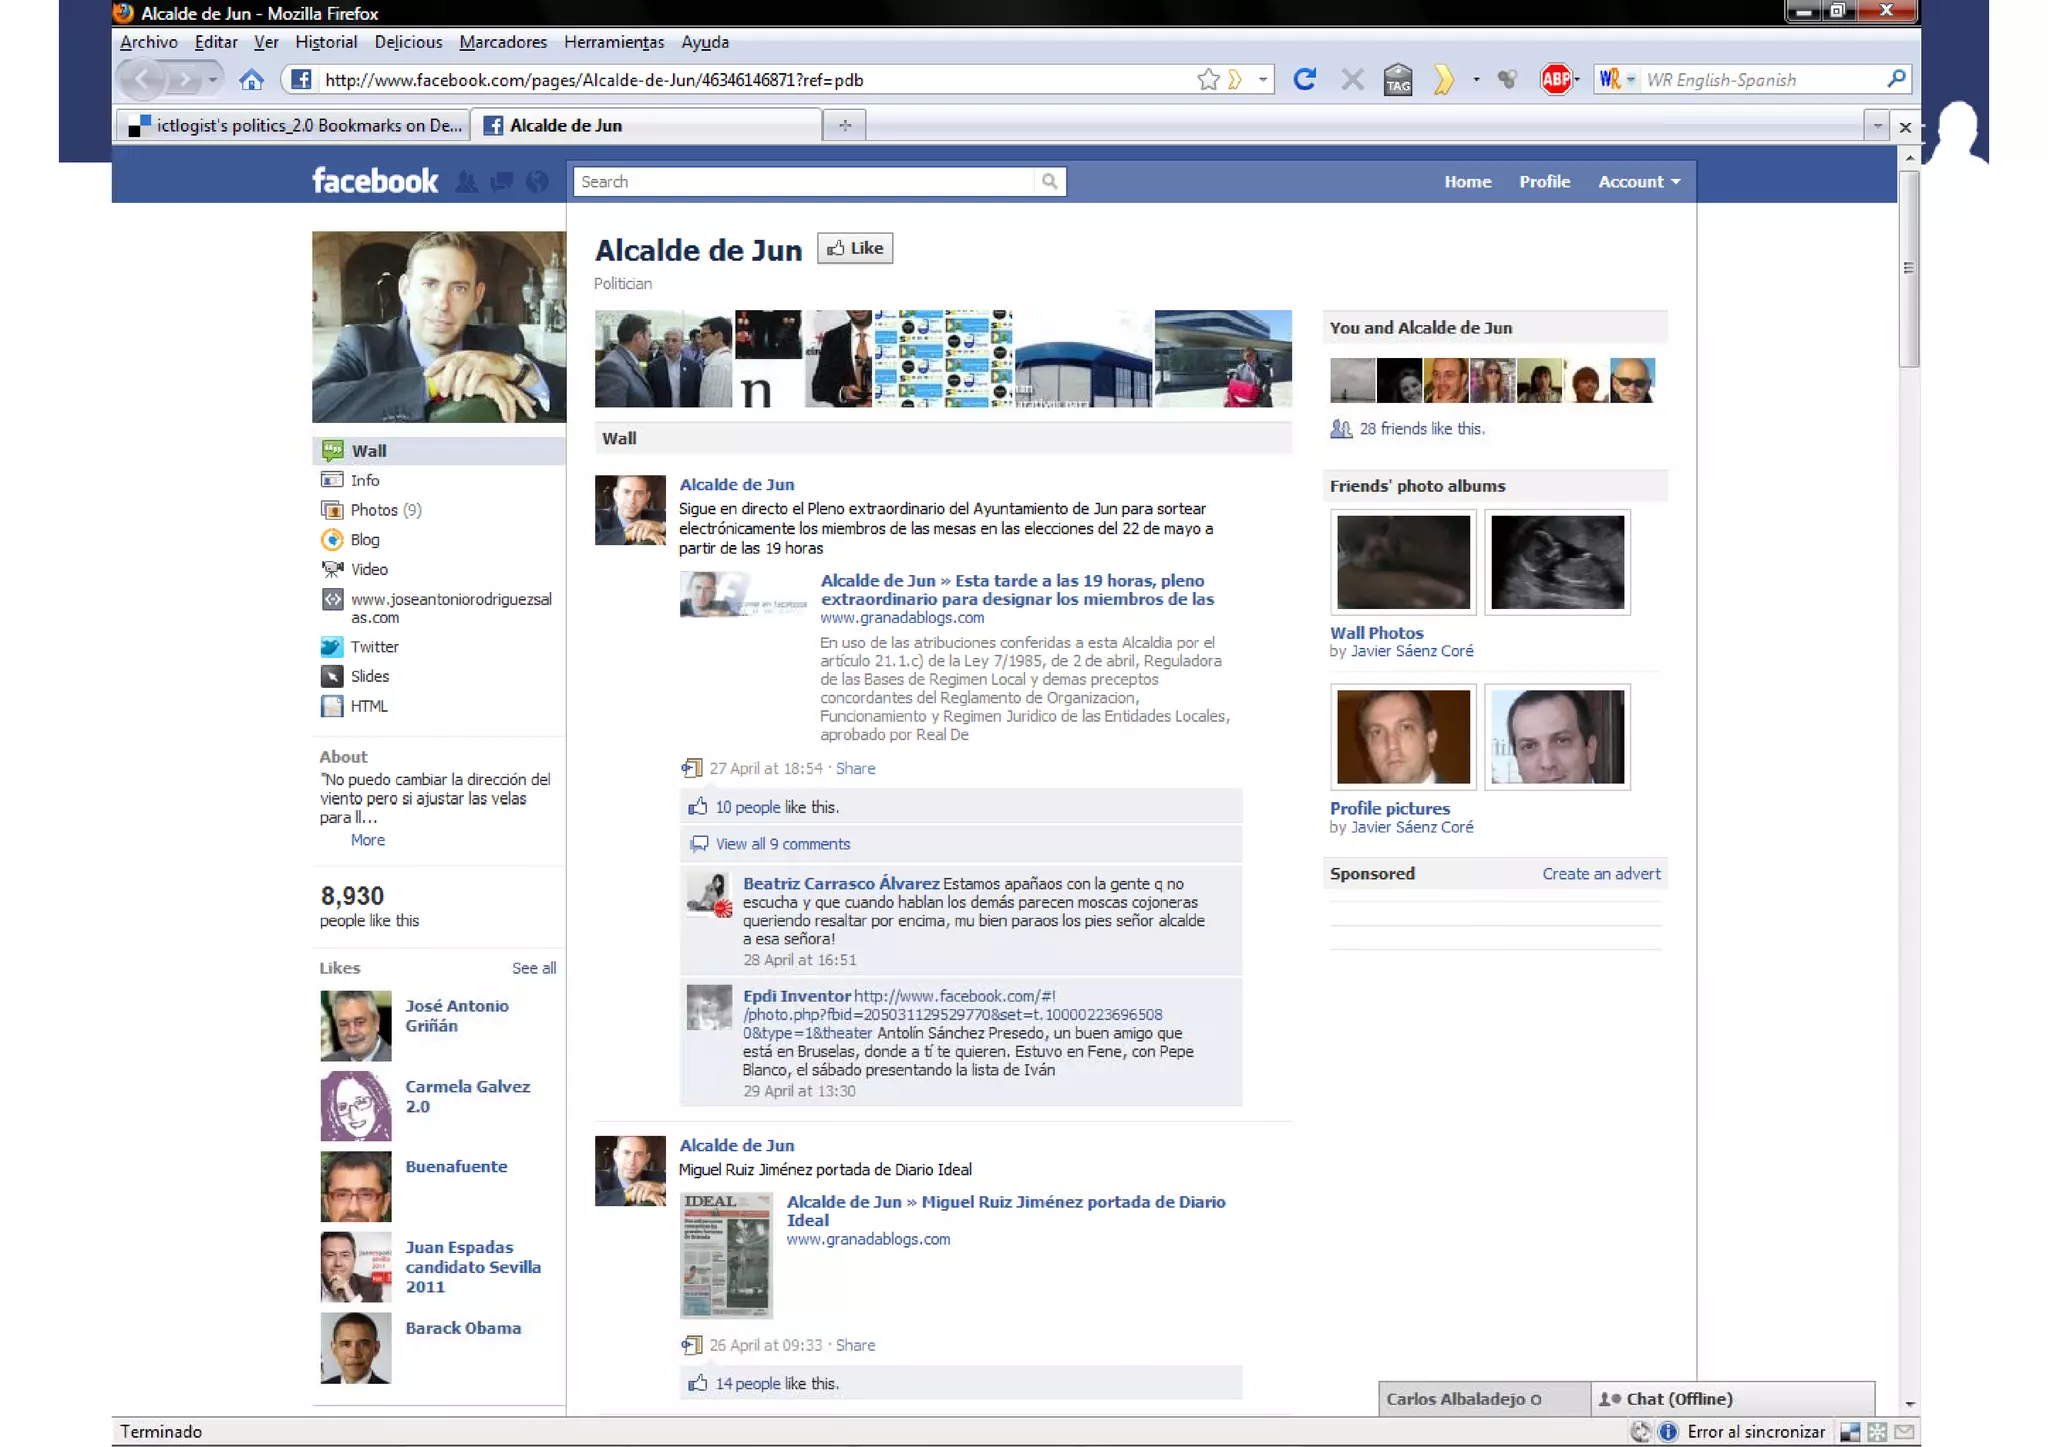Switch to ictlogist's politics_2.0 Bookmarks tab

[293, 126]
